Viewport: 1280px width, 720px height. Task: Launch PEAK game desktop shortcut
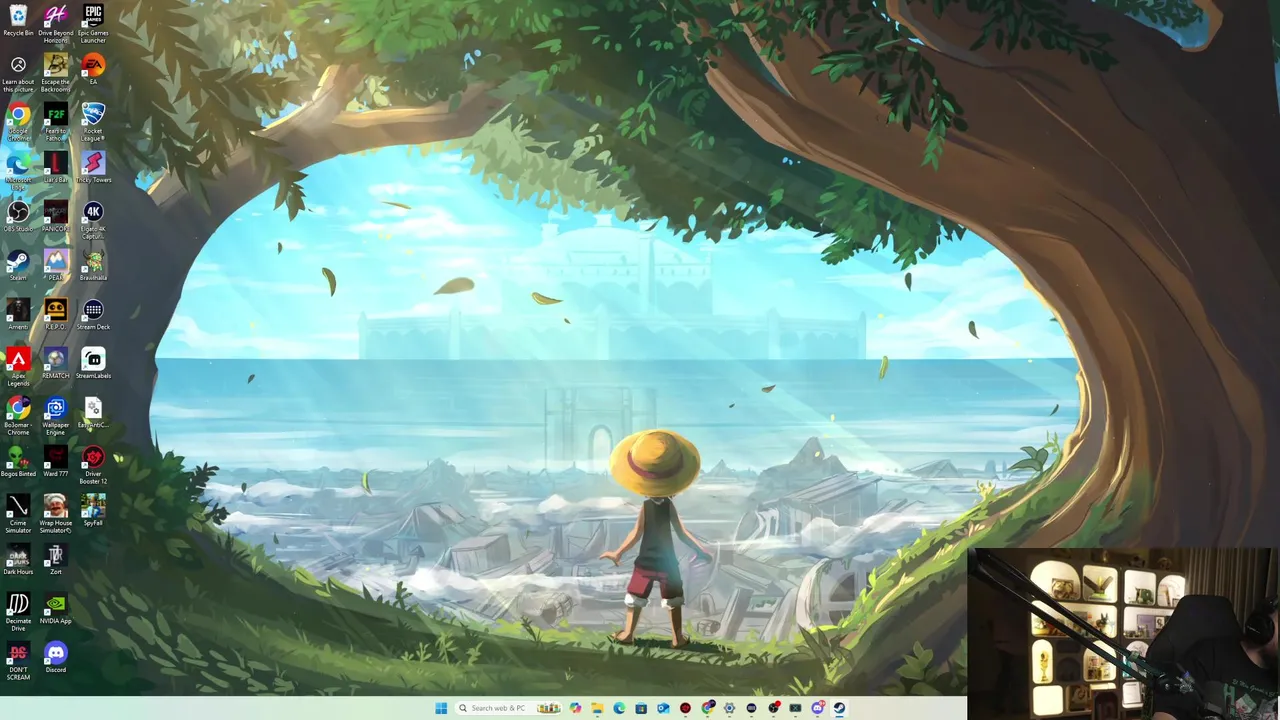click(x=56, y=265)
